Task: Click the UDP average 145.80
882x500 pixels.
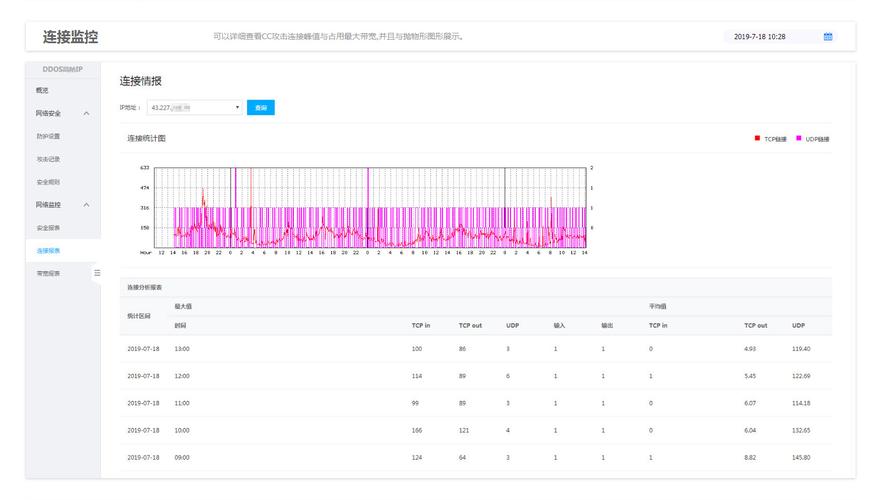Action: pos(801,458)
